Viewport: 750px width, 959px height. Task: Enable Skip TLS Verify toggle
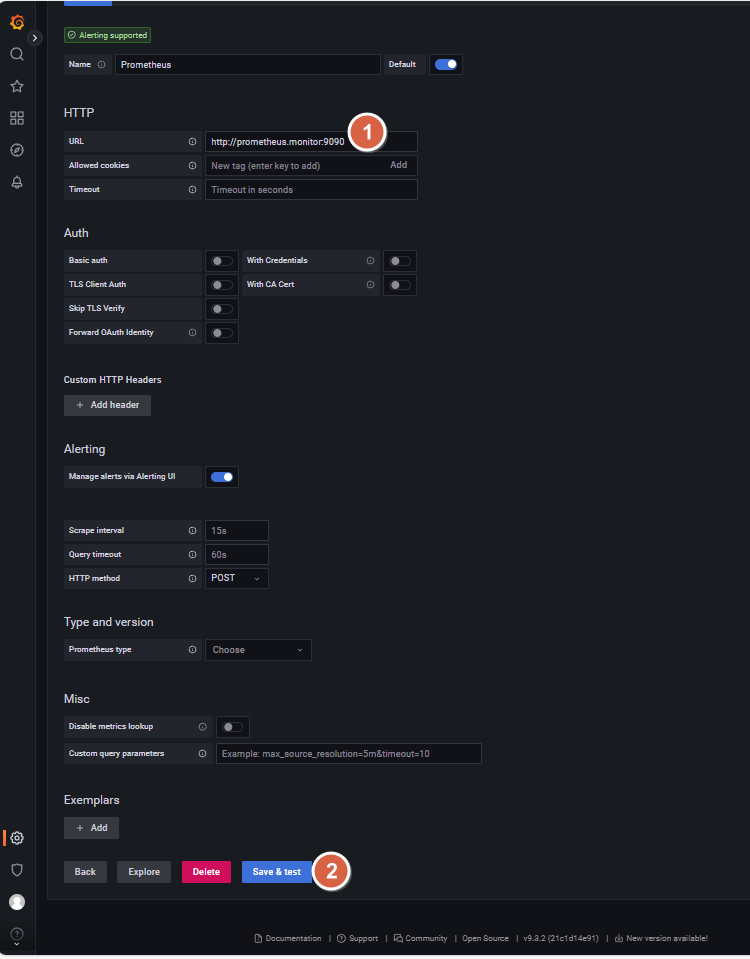222,309
